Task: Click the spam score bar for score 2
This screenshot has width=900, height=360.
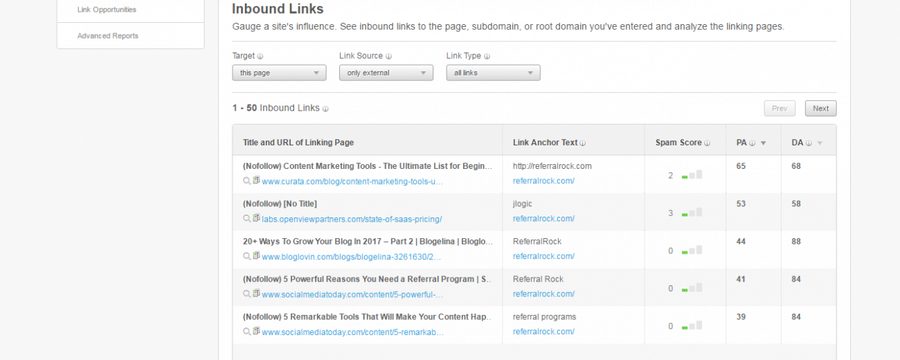Action: coord(692,175)
